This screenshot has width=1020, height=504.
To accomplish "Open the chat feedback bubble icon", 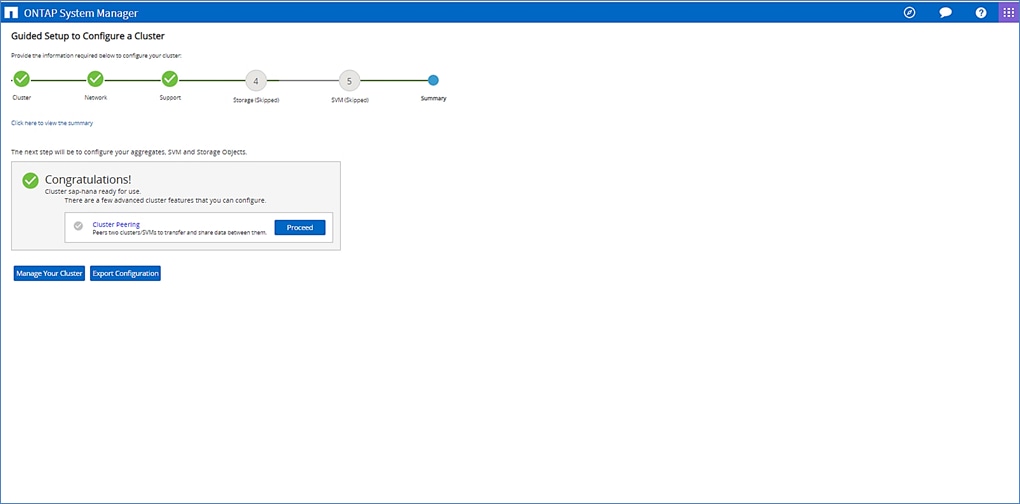I will click(x=946, y=13).
